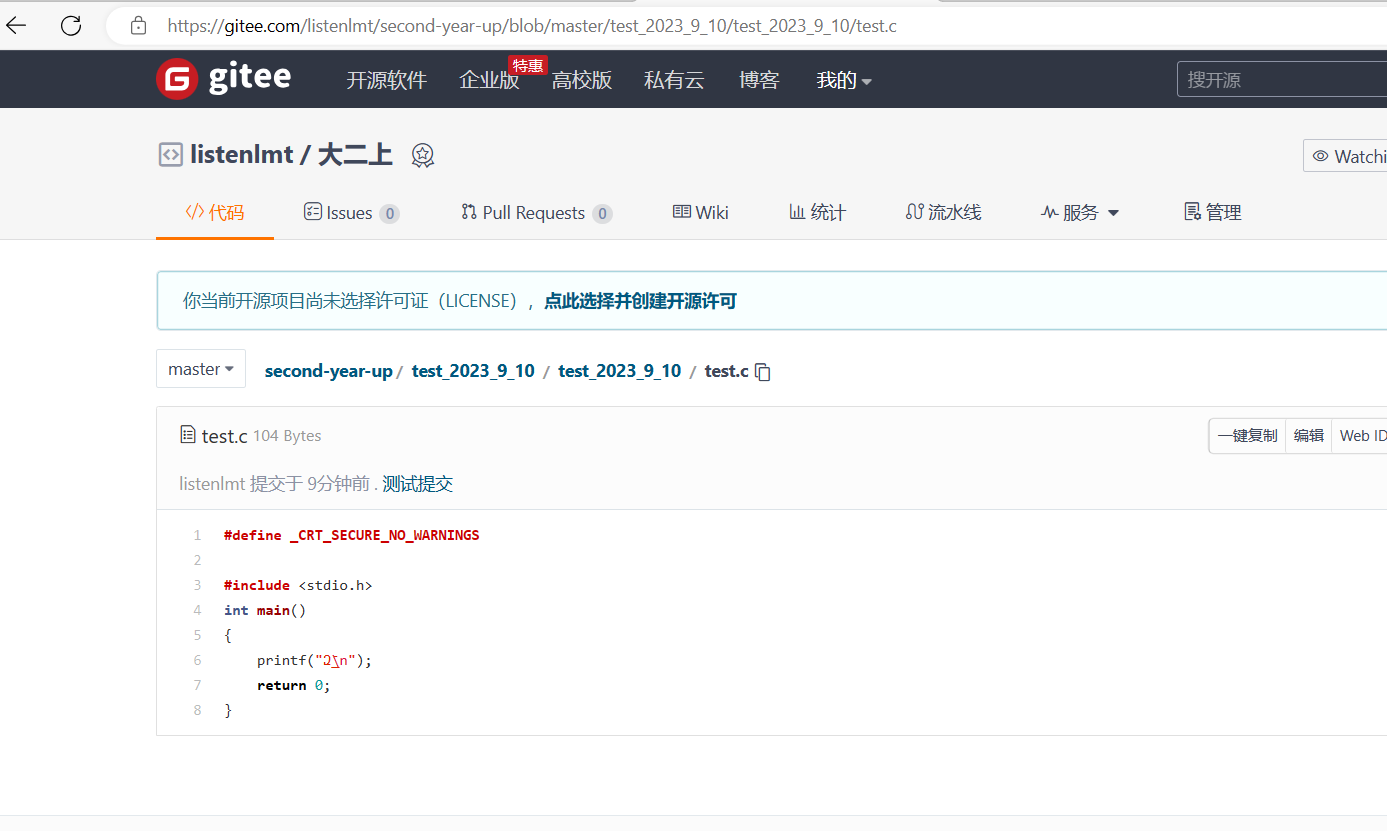The height and width of the screenshot is (831, 1387).
Task: Click the Web IDE button
Action: tap(1360, 435)
